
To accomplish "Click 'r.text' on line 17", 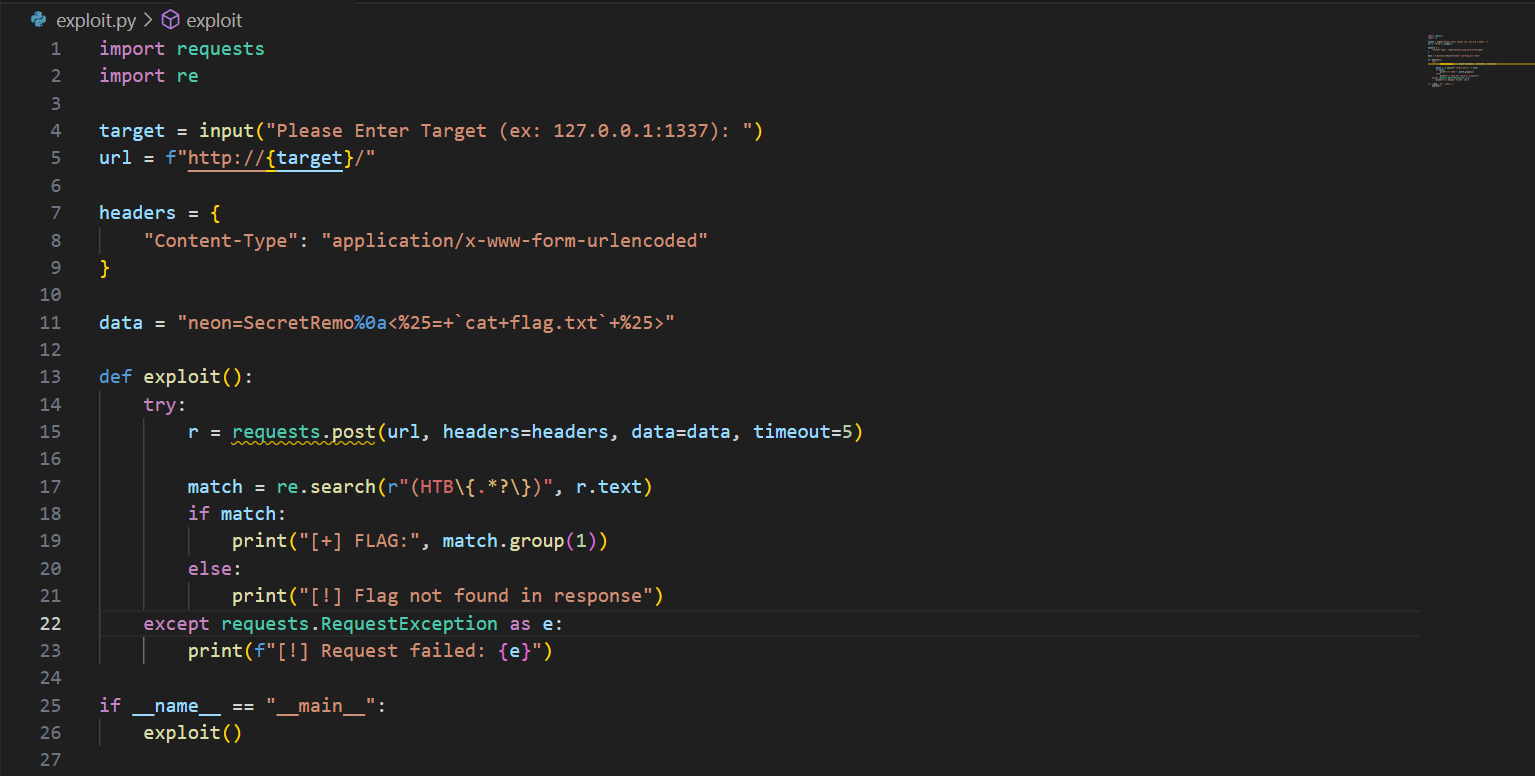I will click(x=609, y=486).
